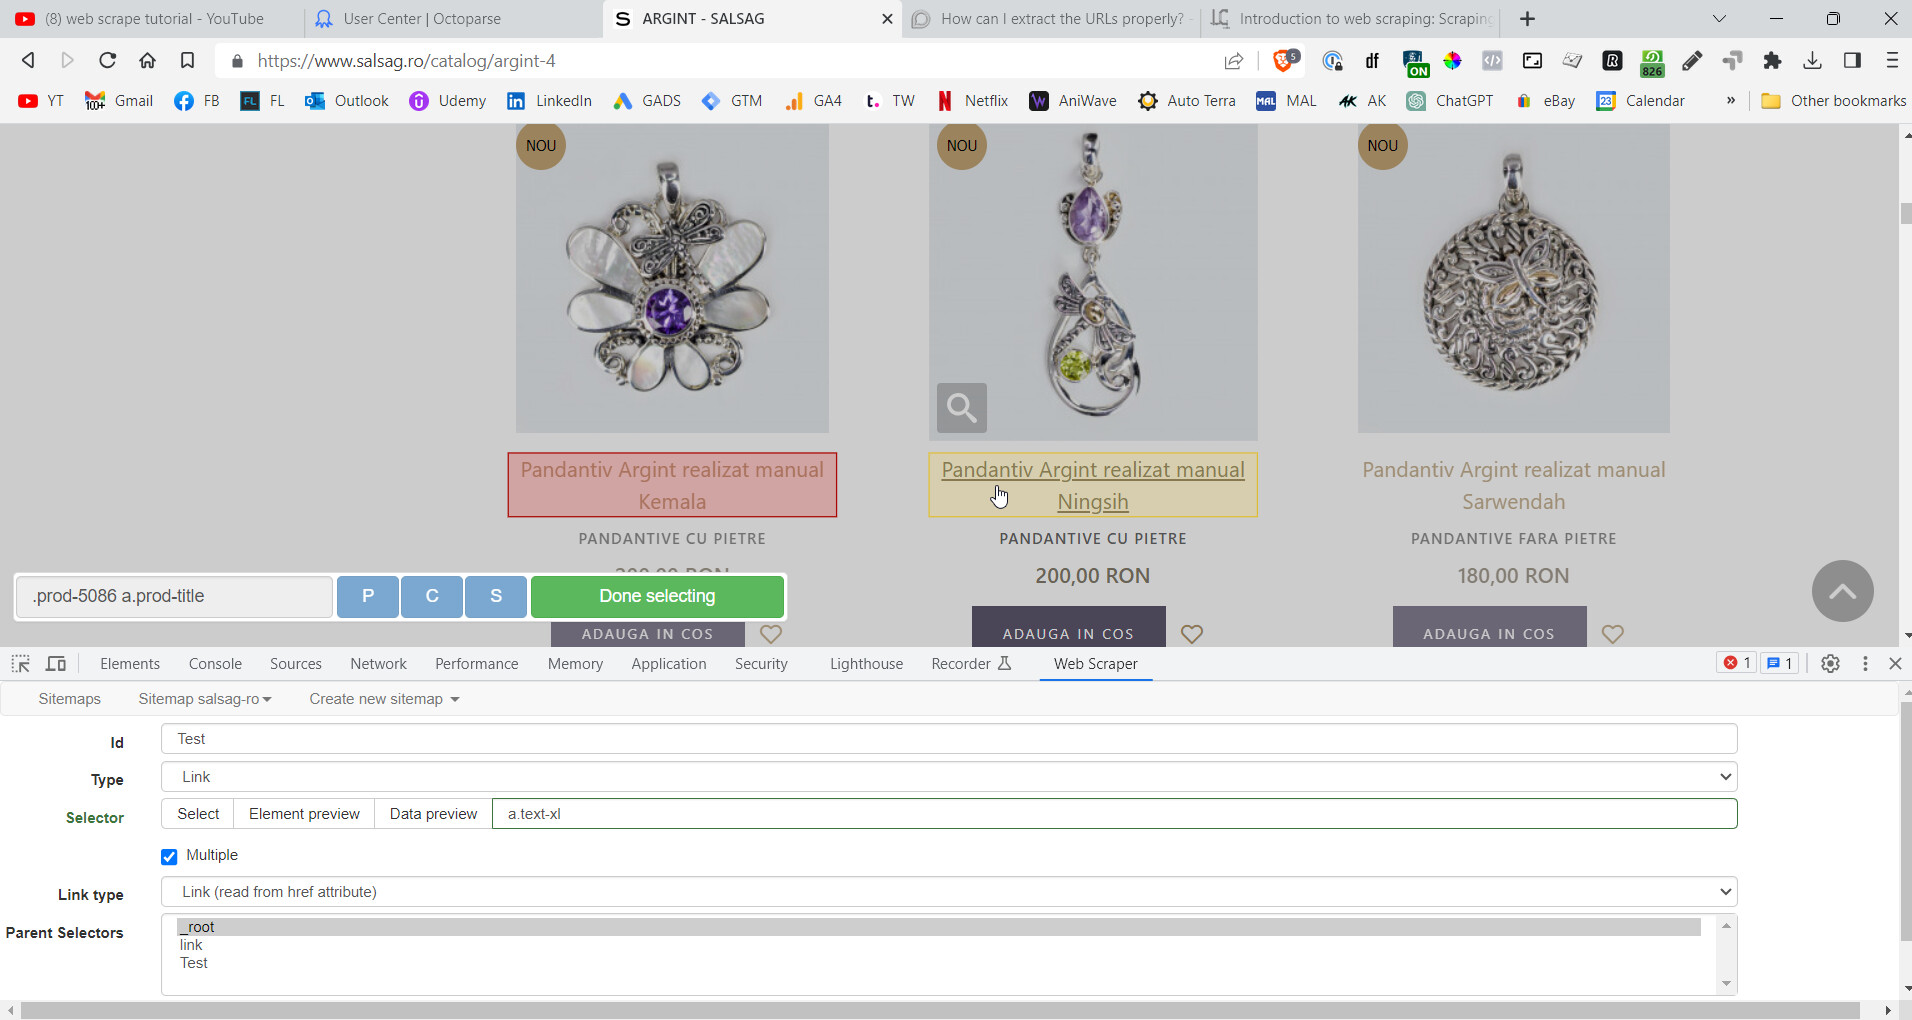Open the Sitemap salsag-ro dropdown menu
Viewport: 1912px width, 1020px height.
(204, 699)
